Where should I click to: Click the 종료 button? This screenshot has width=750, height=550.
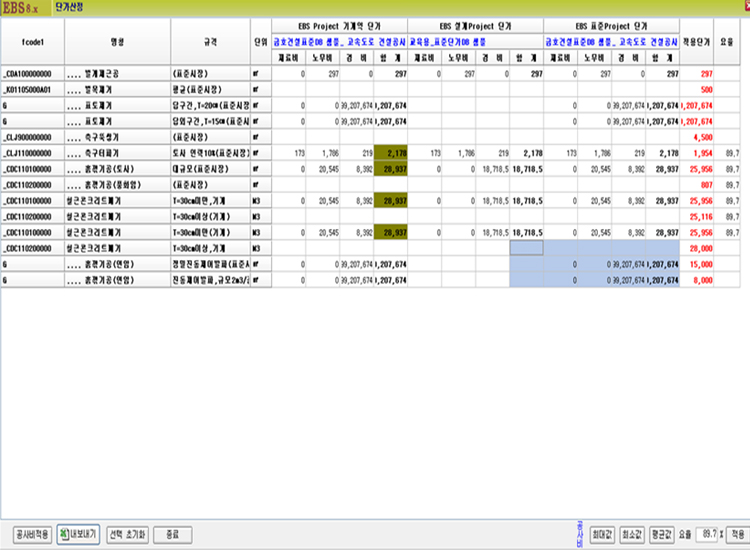point(172,534)
